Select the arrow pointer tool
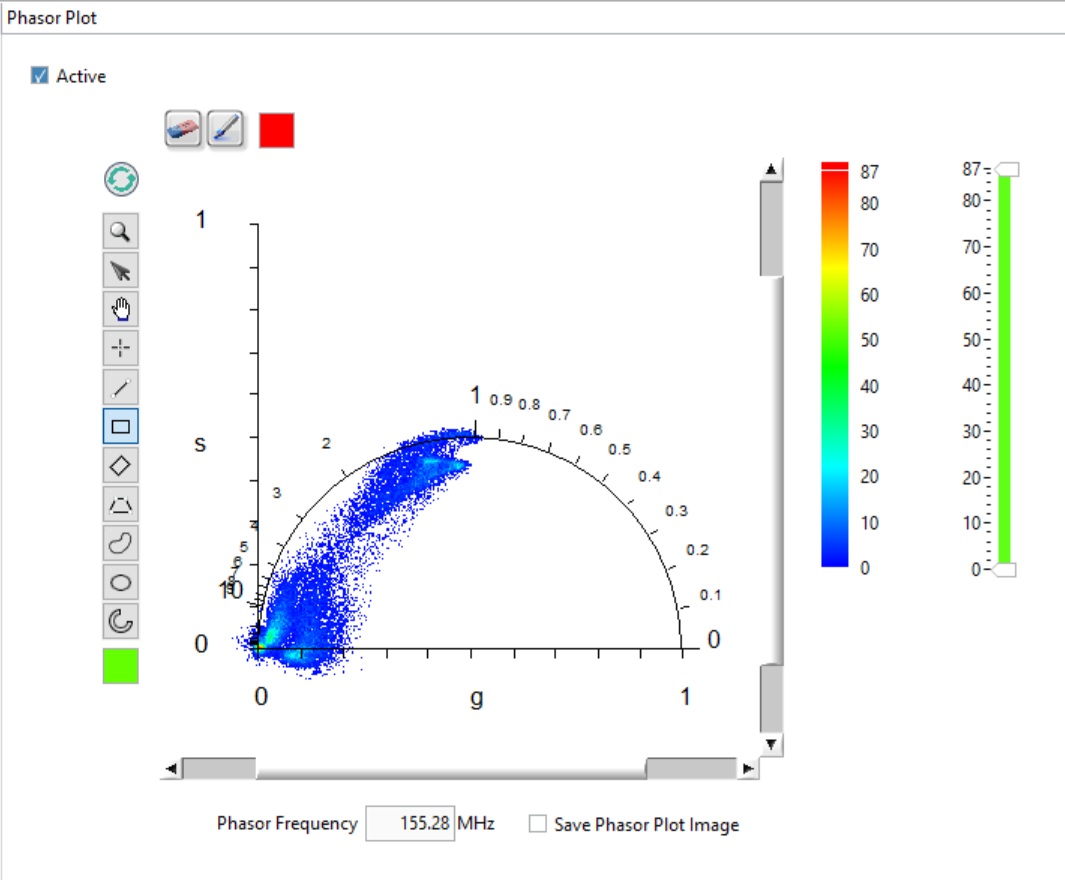The height and width of the screenshot is (880, 1065). click(x=121, y=270)
